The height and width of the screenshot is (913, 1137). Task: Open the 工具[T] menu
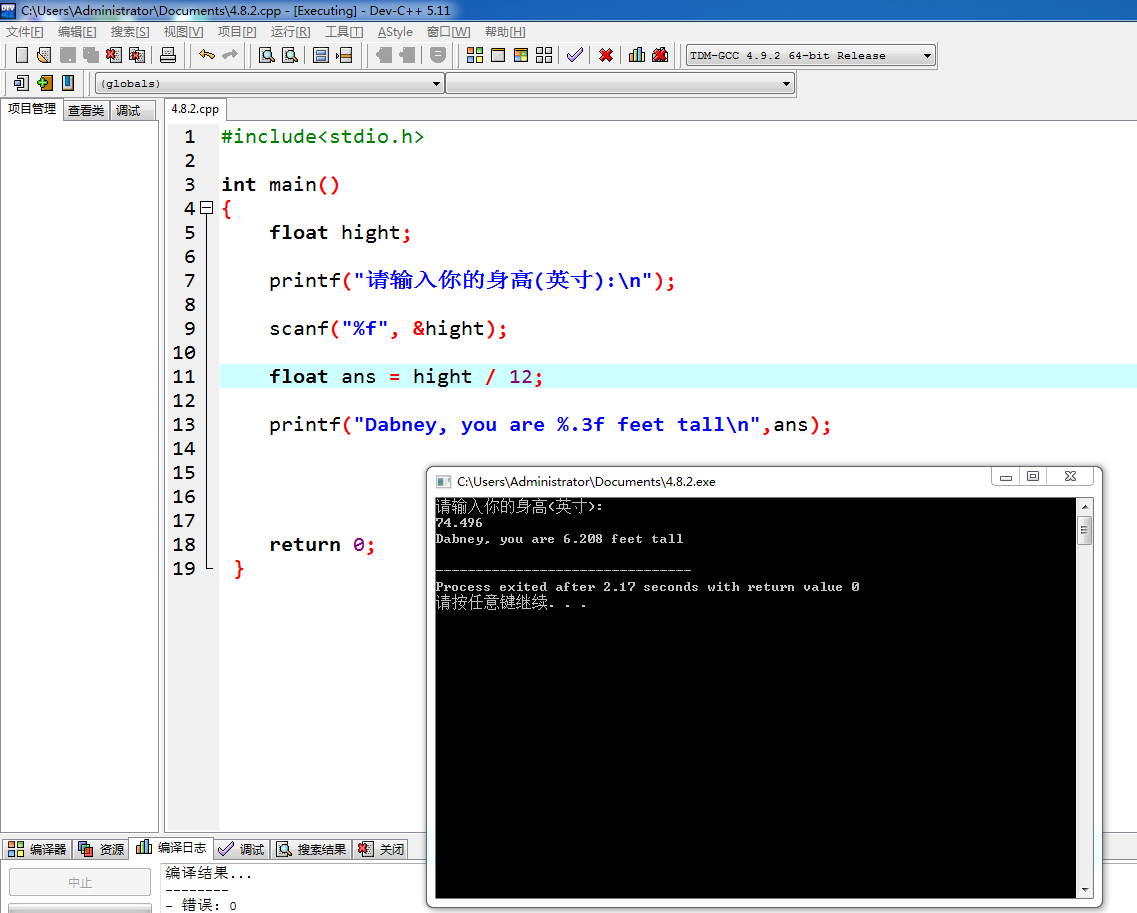[344, 32]
